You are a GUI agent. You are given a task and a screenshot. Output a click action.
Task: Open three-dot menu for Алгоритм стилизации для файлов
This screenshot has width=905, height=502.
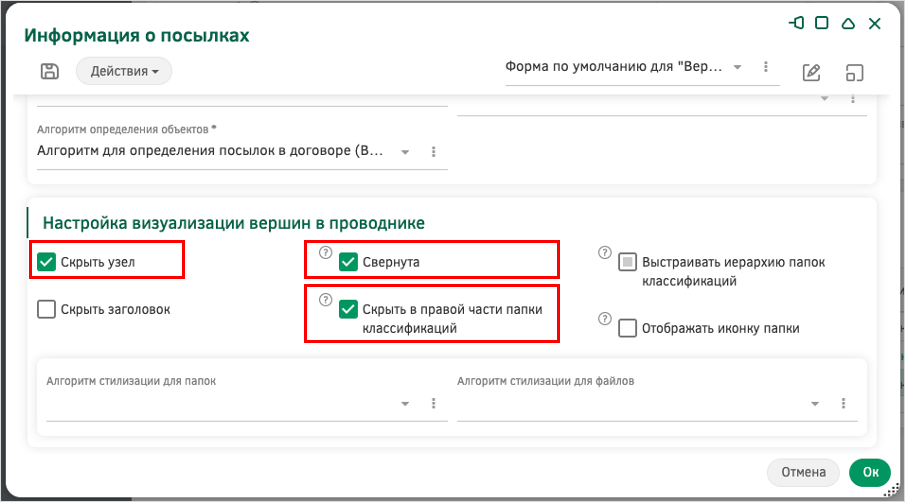(843, 403)
